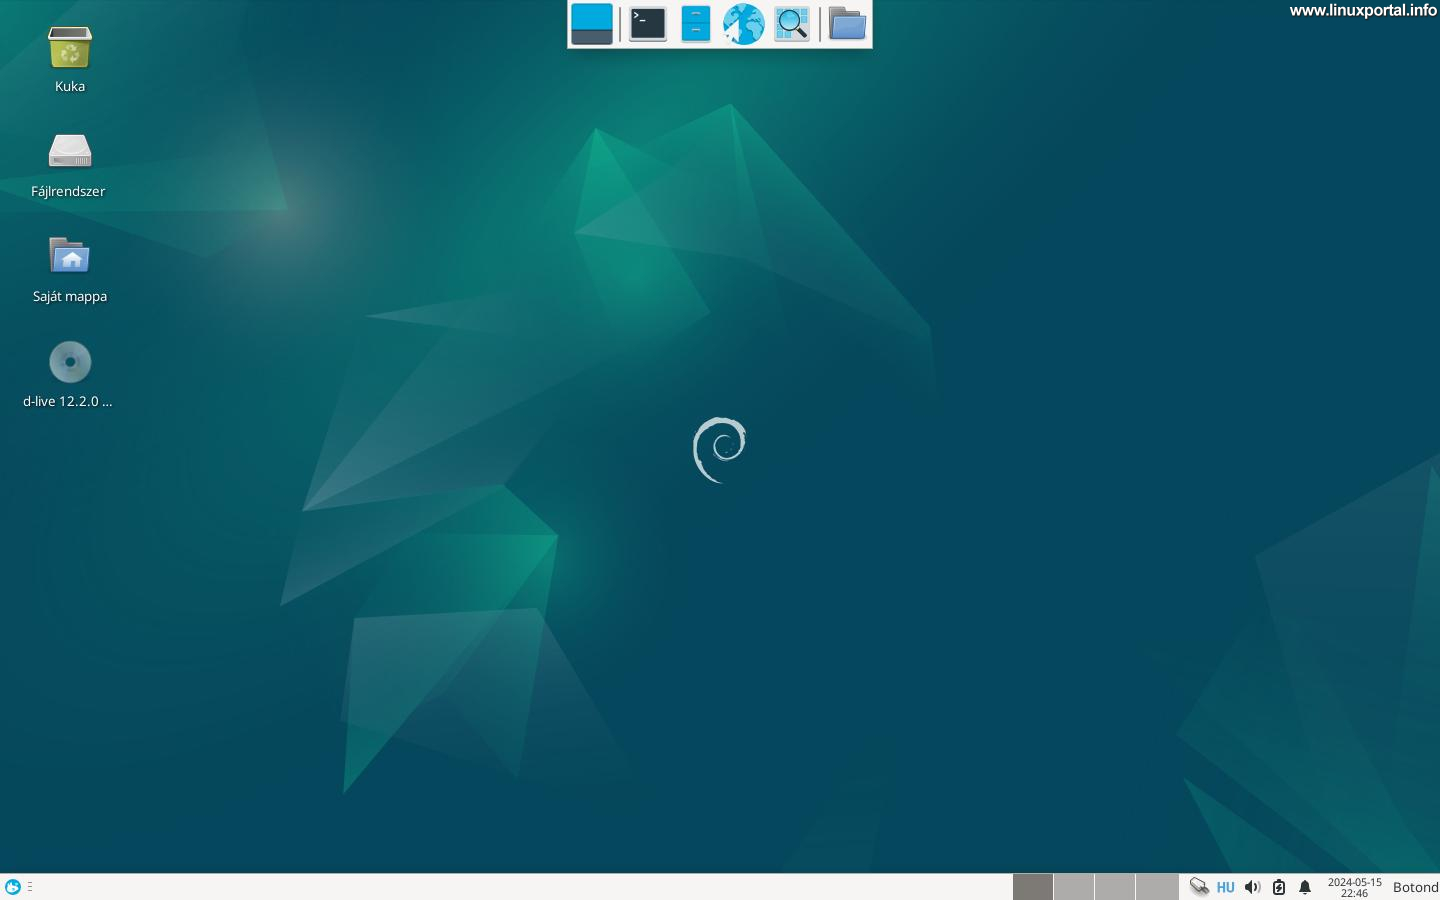Open the Botond user menu
Screen dimensions: 1440x900
pyautogui.click(x=1415, y=887)
